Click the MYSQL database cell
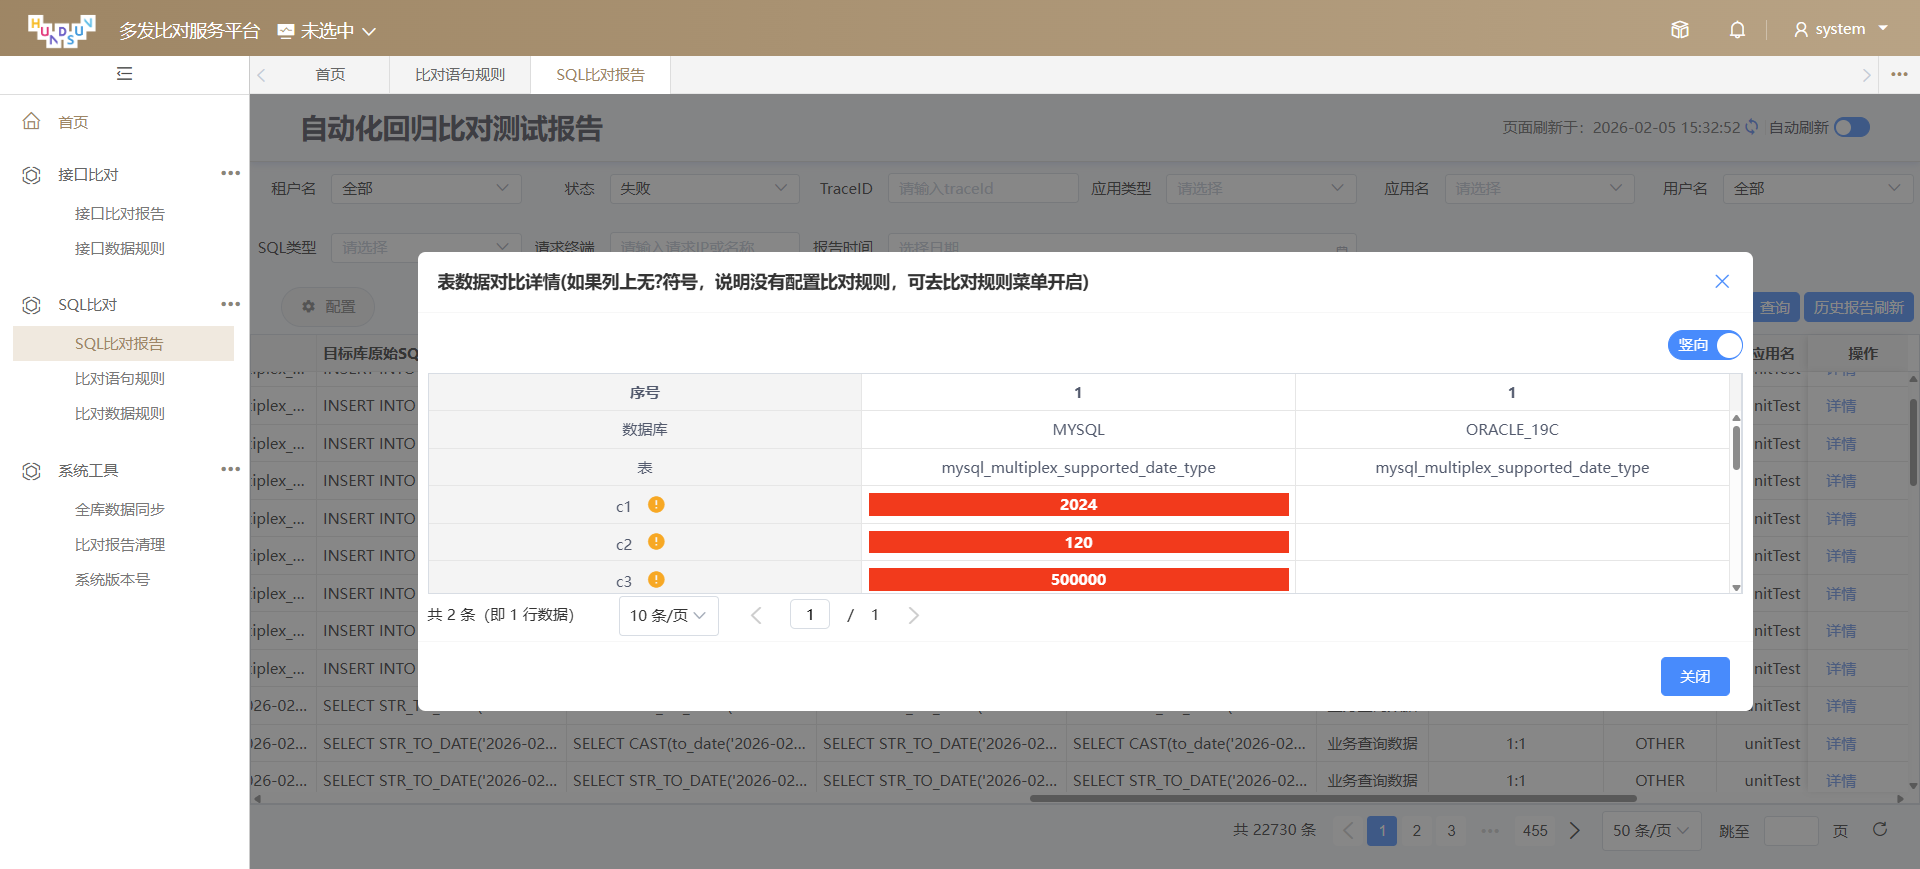Image resolution: width=1920 pixels, height=869 pixels. tap(1078, 430)
